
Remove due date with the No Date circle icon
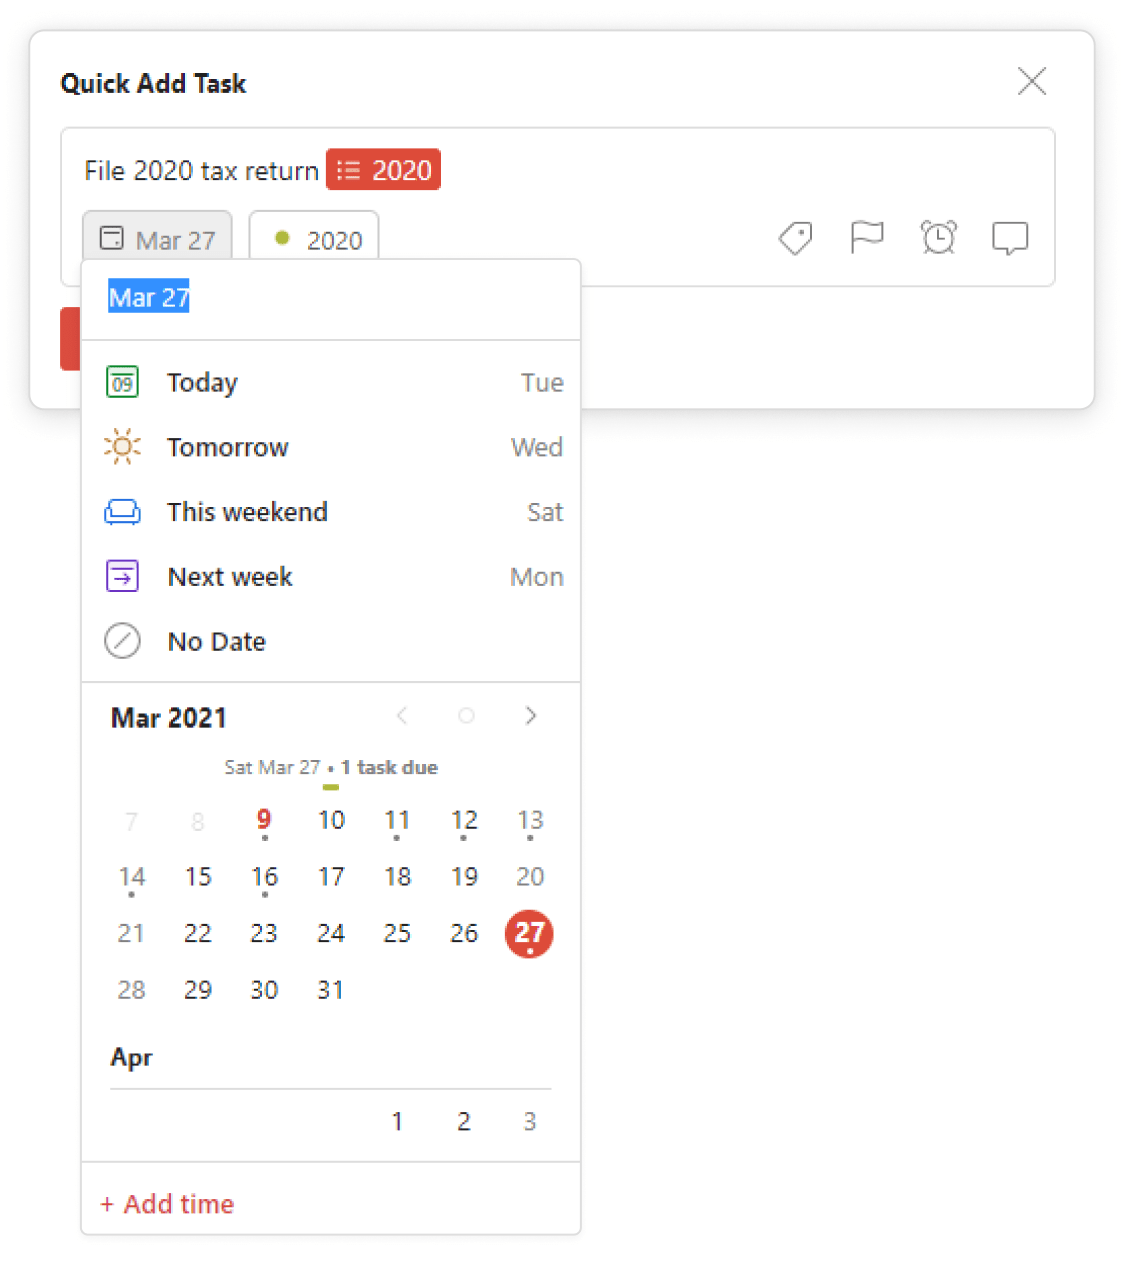click(x=122, y=641)
